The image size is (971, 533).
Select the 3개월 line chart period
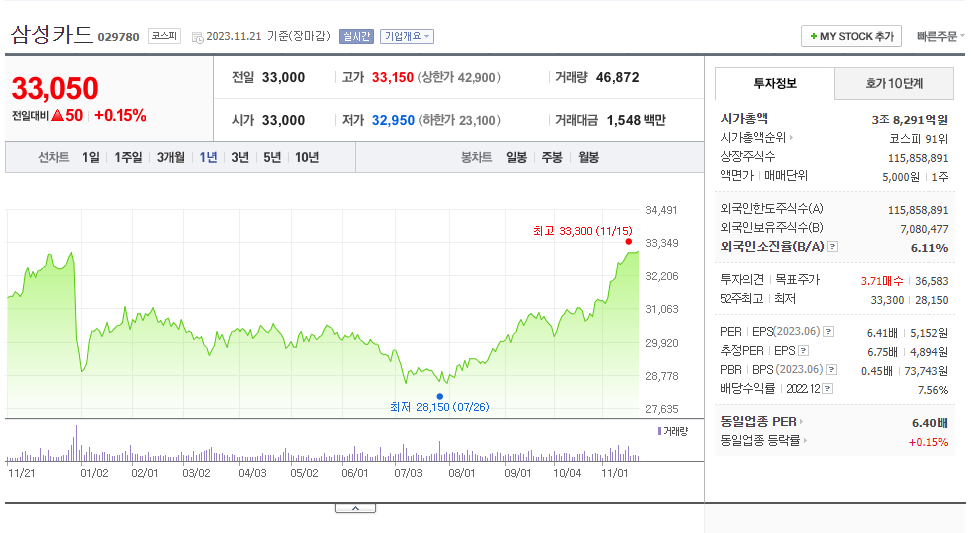[170, 157]
